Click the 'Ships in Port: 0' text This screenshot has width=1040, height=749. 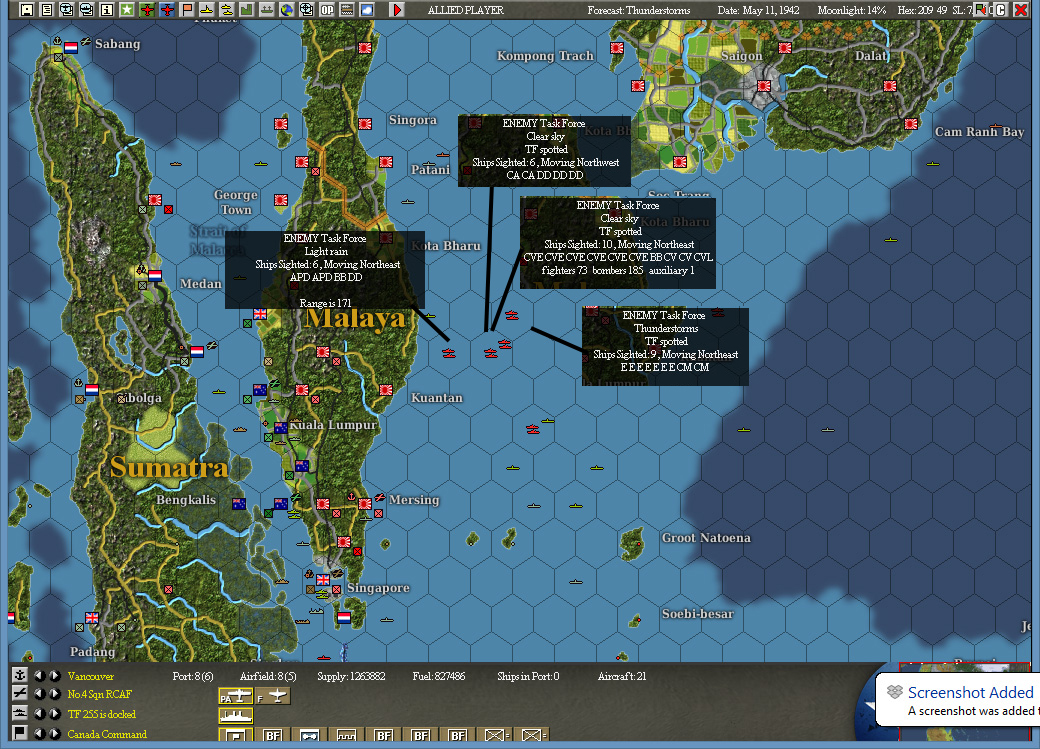528,676
